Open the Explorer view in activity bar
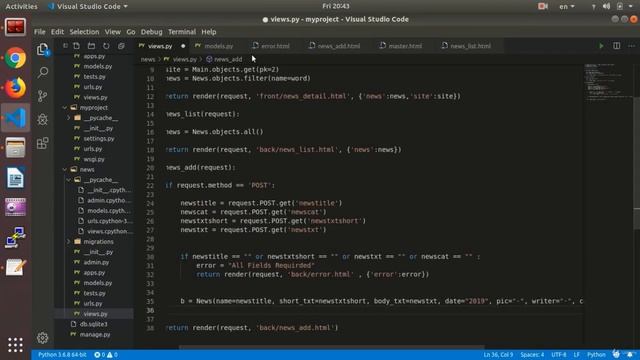This screenshot has height=360, width=640. pos(43,49)
